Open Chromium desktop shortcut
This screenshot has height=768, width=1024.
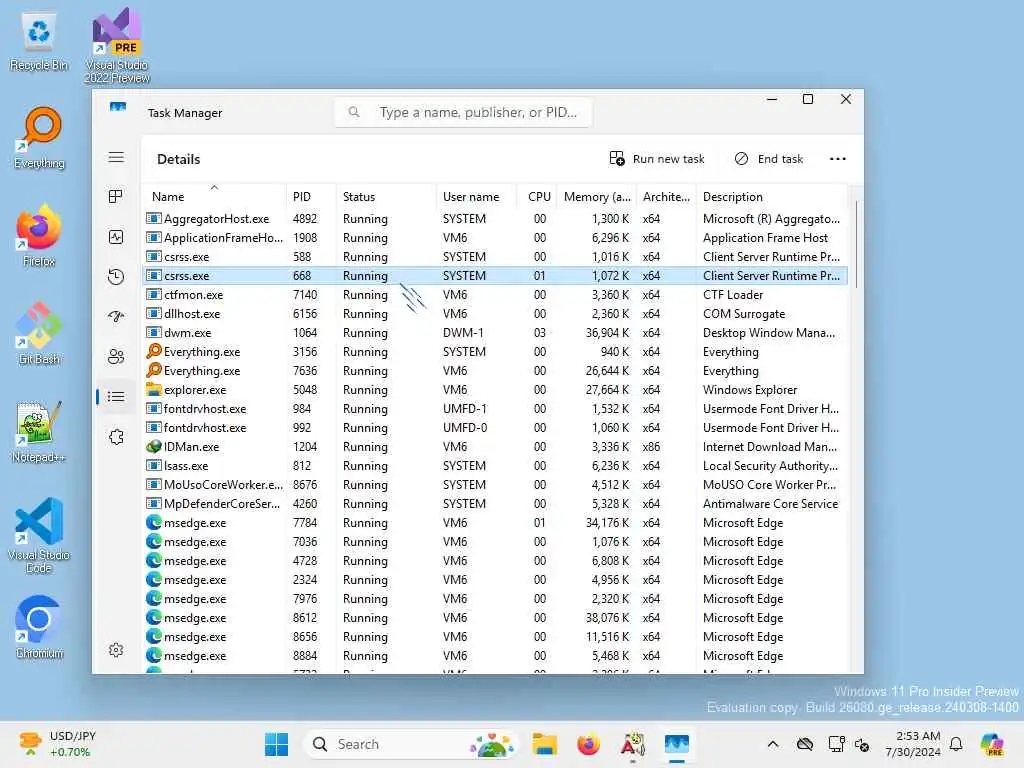39,628
